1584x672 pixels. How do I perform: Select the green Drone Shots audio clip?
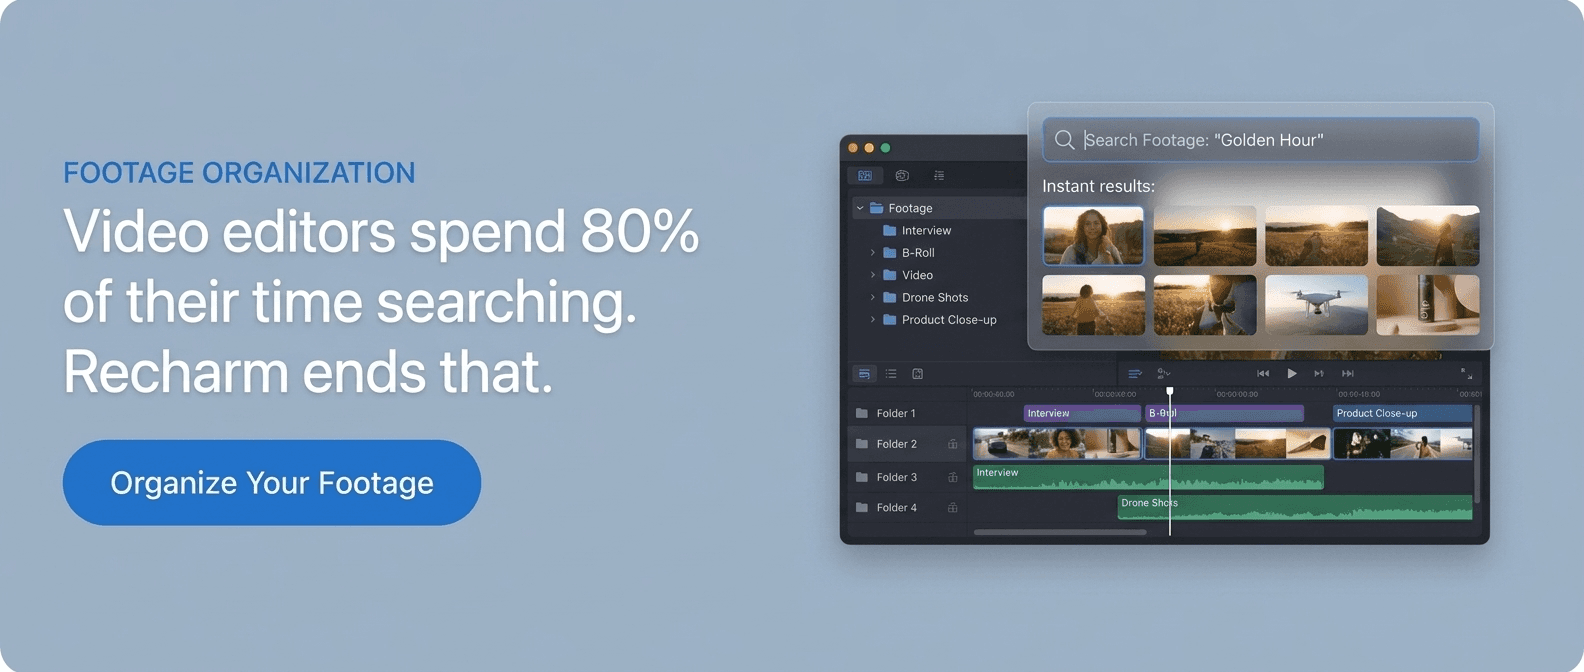coord(1294,508)
